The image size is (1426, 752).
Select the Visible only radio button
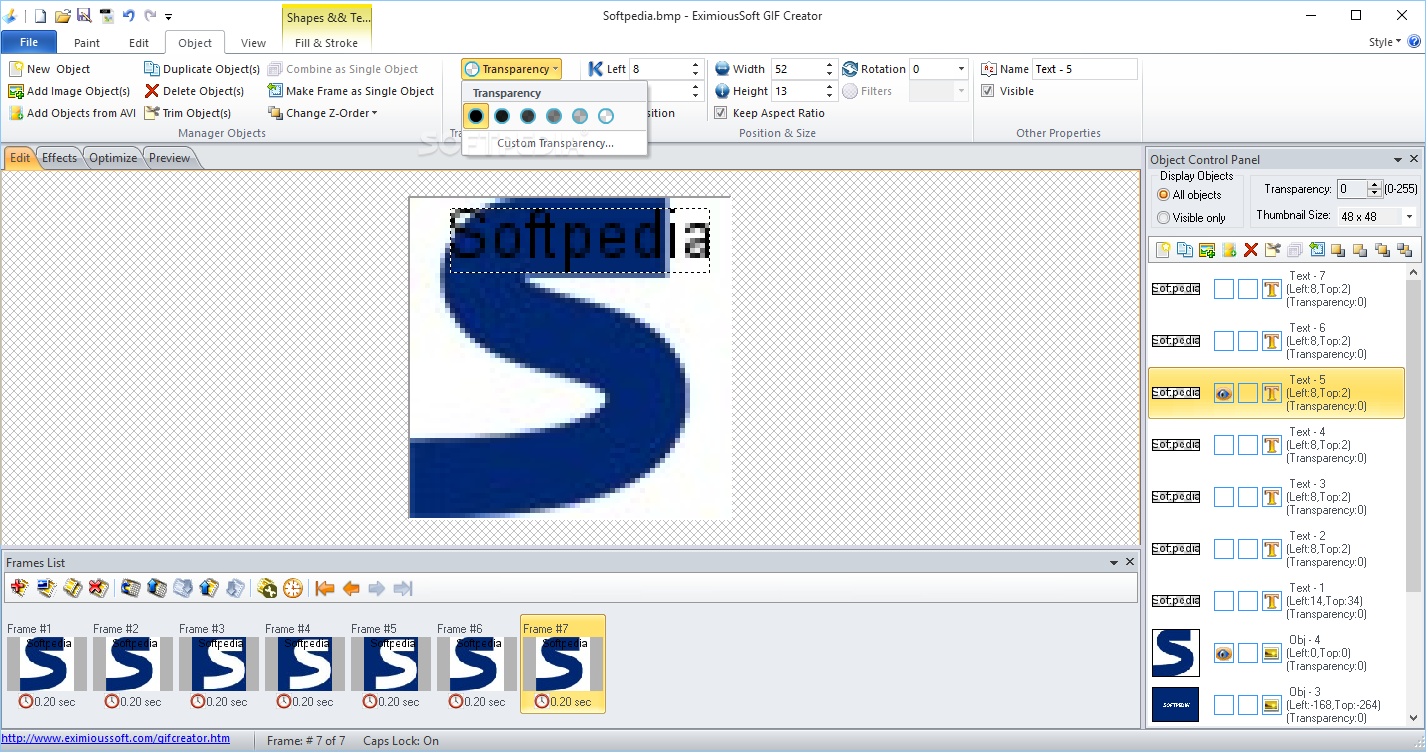click(x=1163, y=217)
